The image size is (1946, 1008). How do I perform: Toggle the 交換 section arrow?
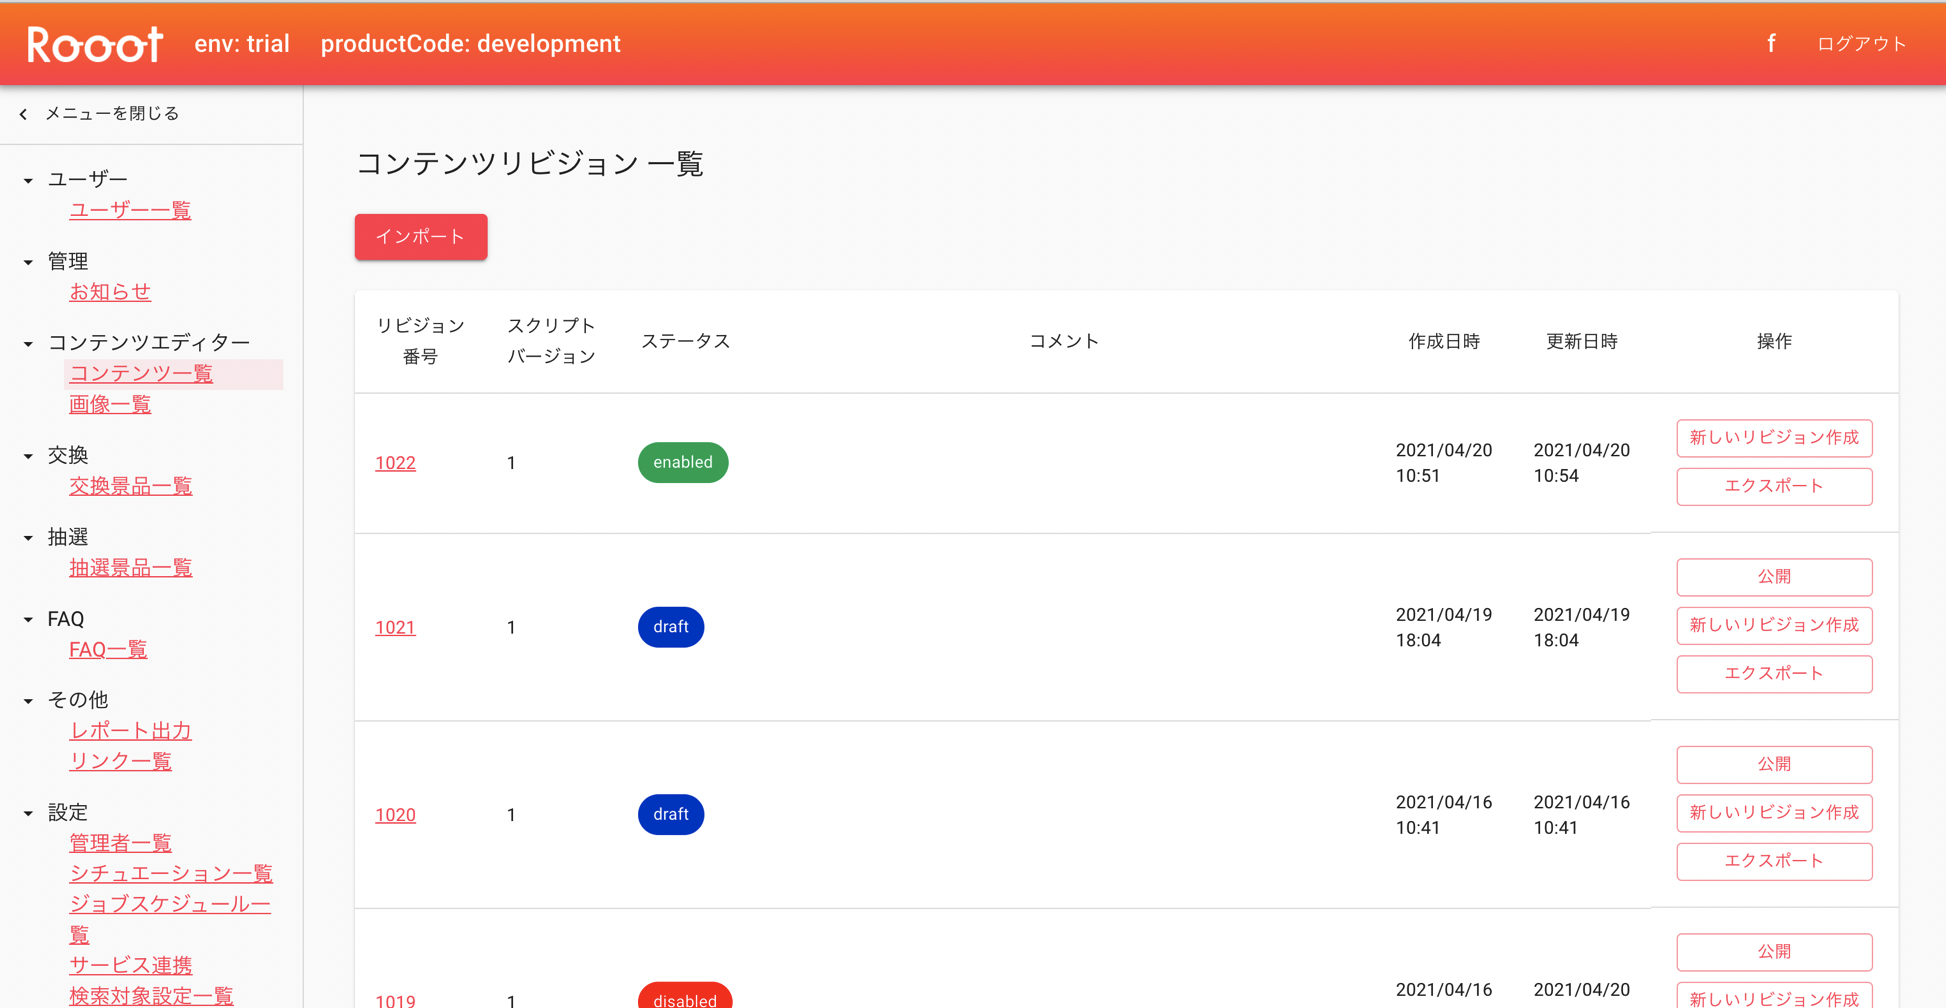pos(28,456)
